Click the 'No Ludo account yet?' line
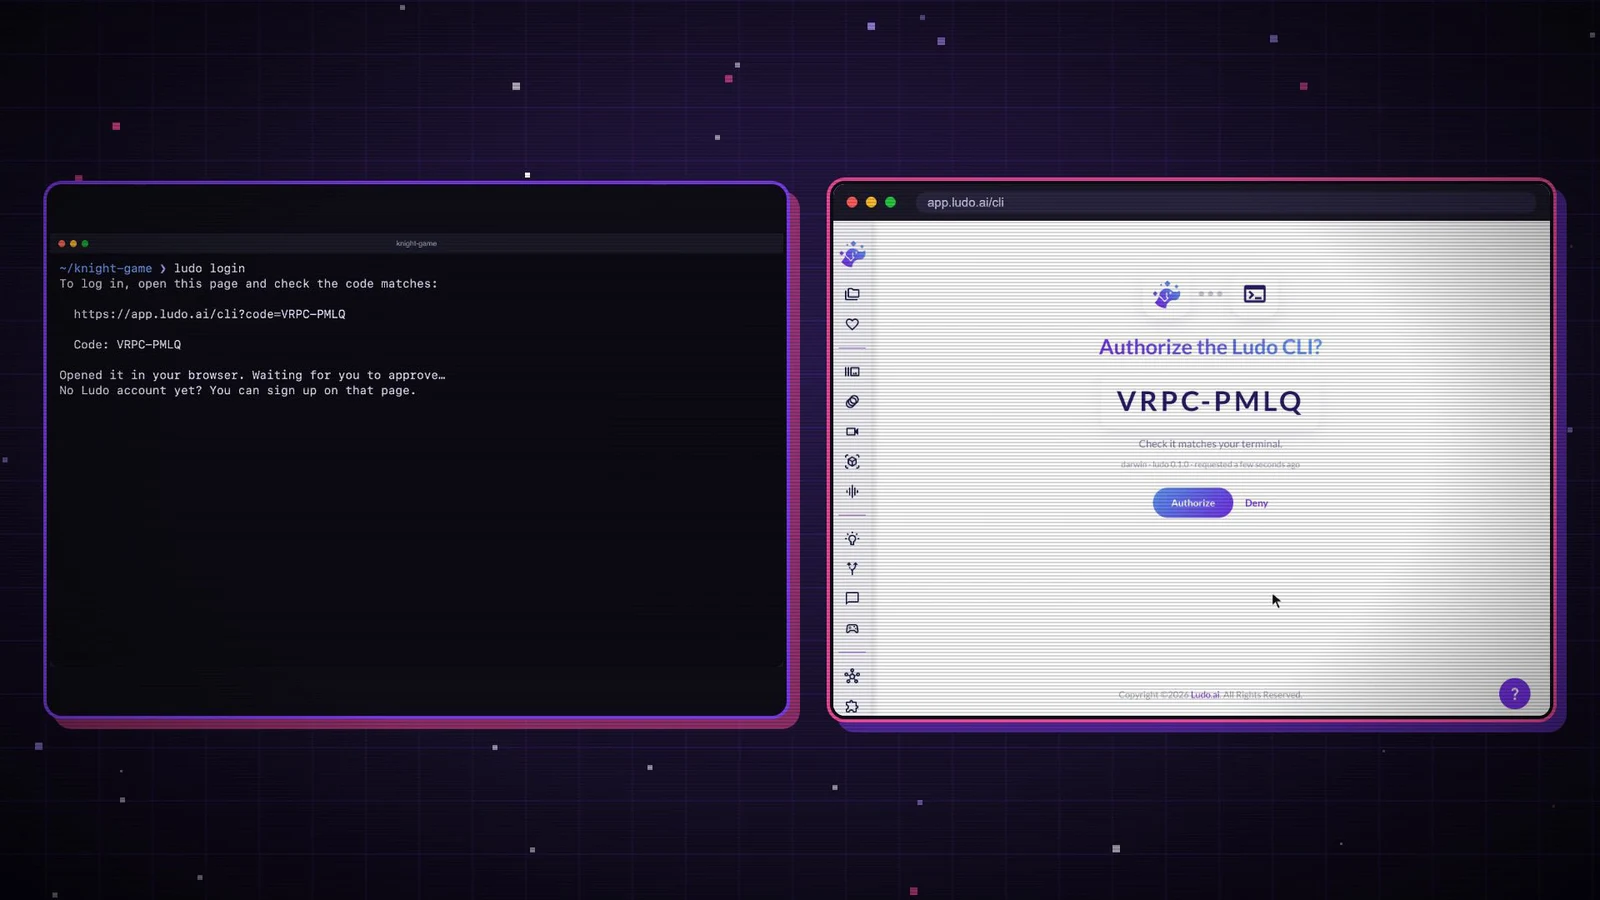The image size is (1600, 900). [x=237, y=391]
